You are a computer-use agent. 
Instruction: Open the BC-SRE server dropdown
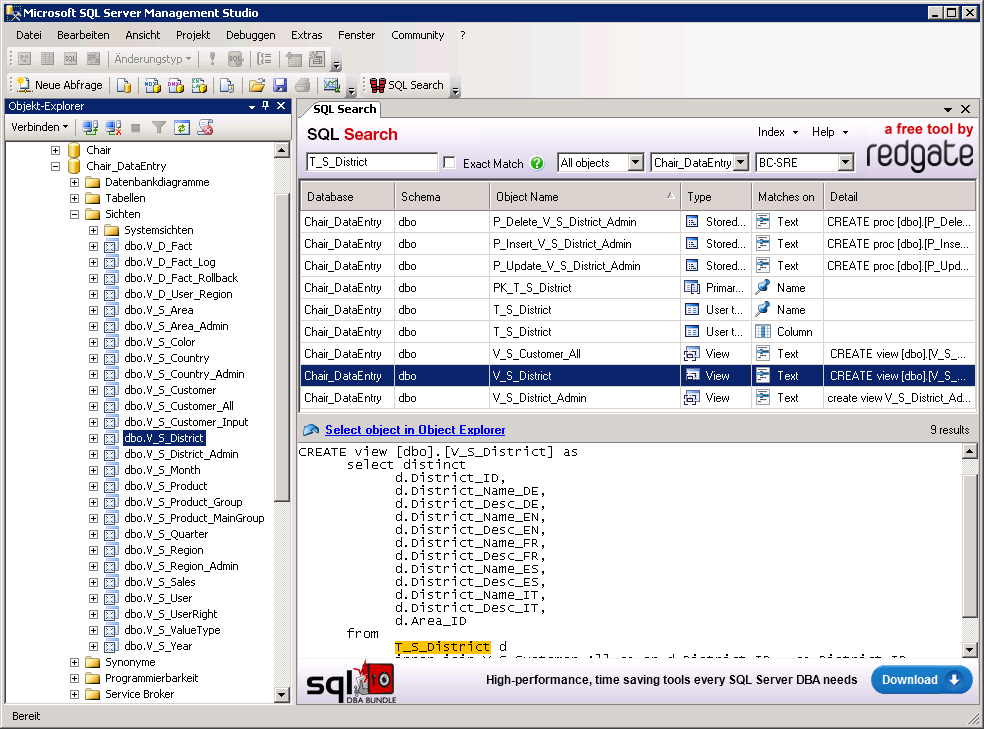click(846, 163)
